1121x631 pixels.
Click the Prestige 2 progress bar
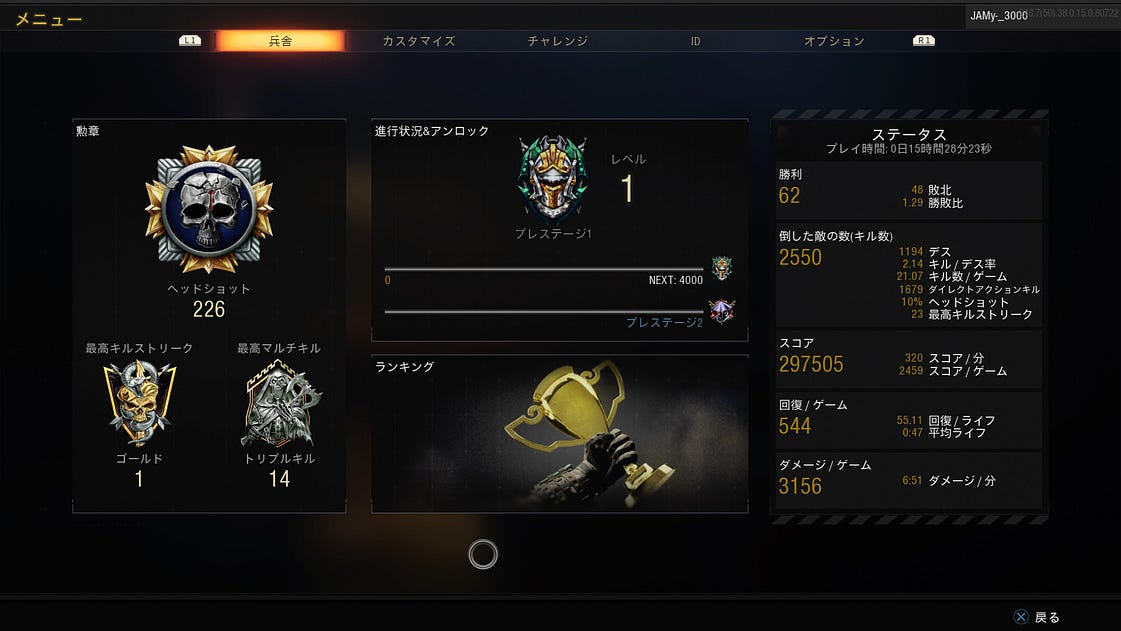pyautogui.click(x=544, y=312)
